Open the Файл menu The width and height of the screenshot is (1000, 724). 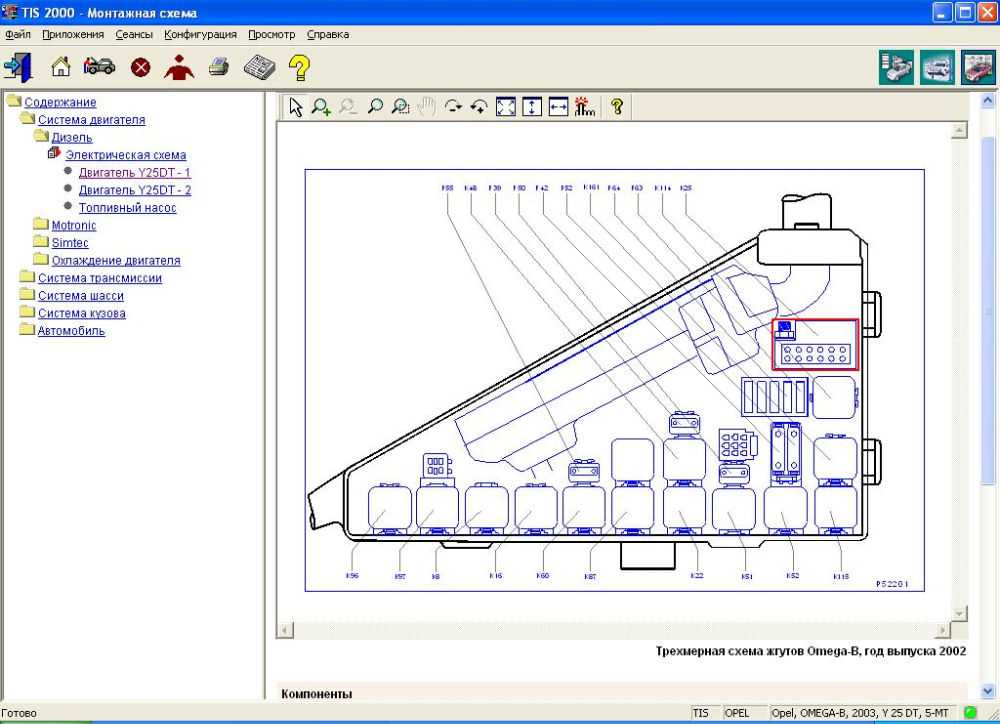click(x=18, y=34)
